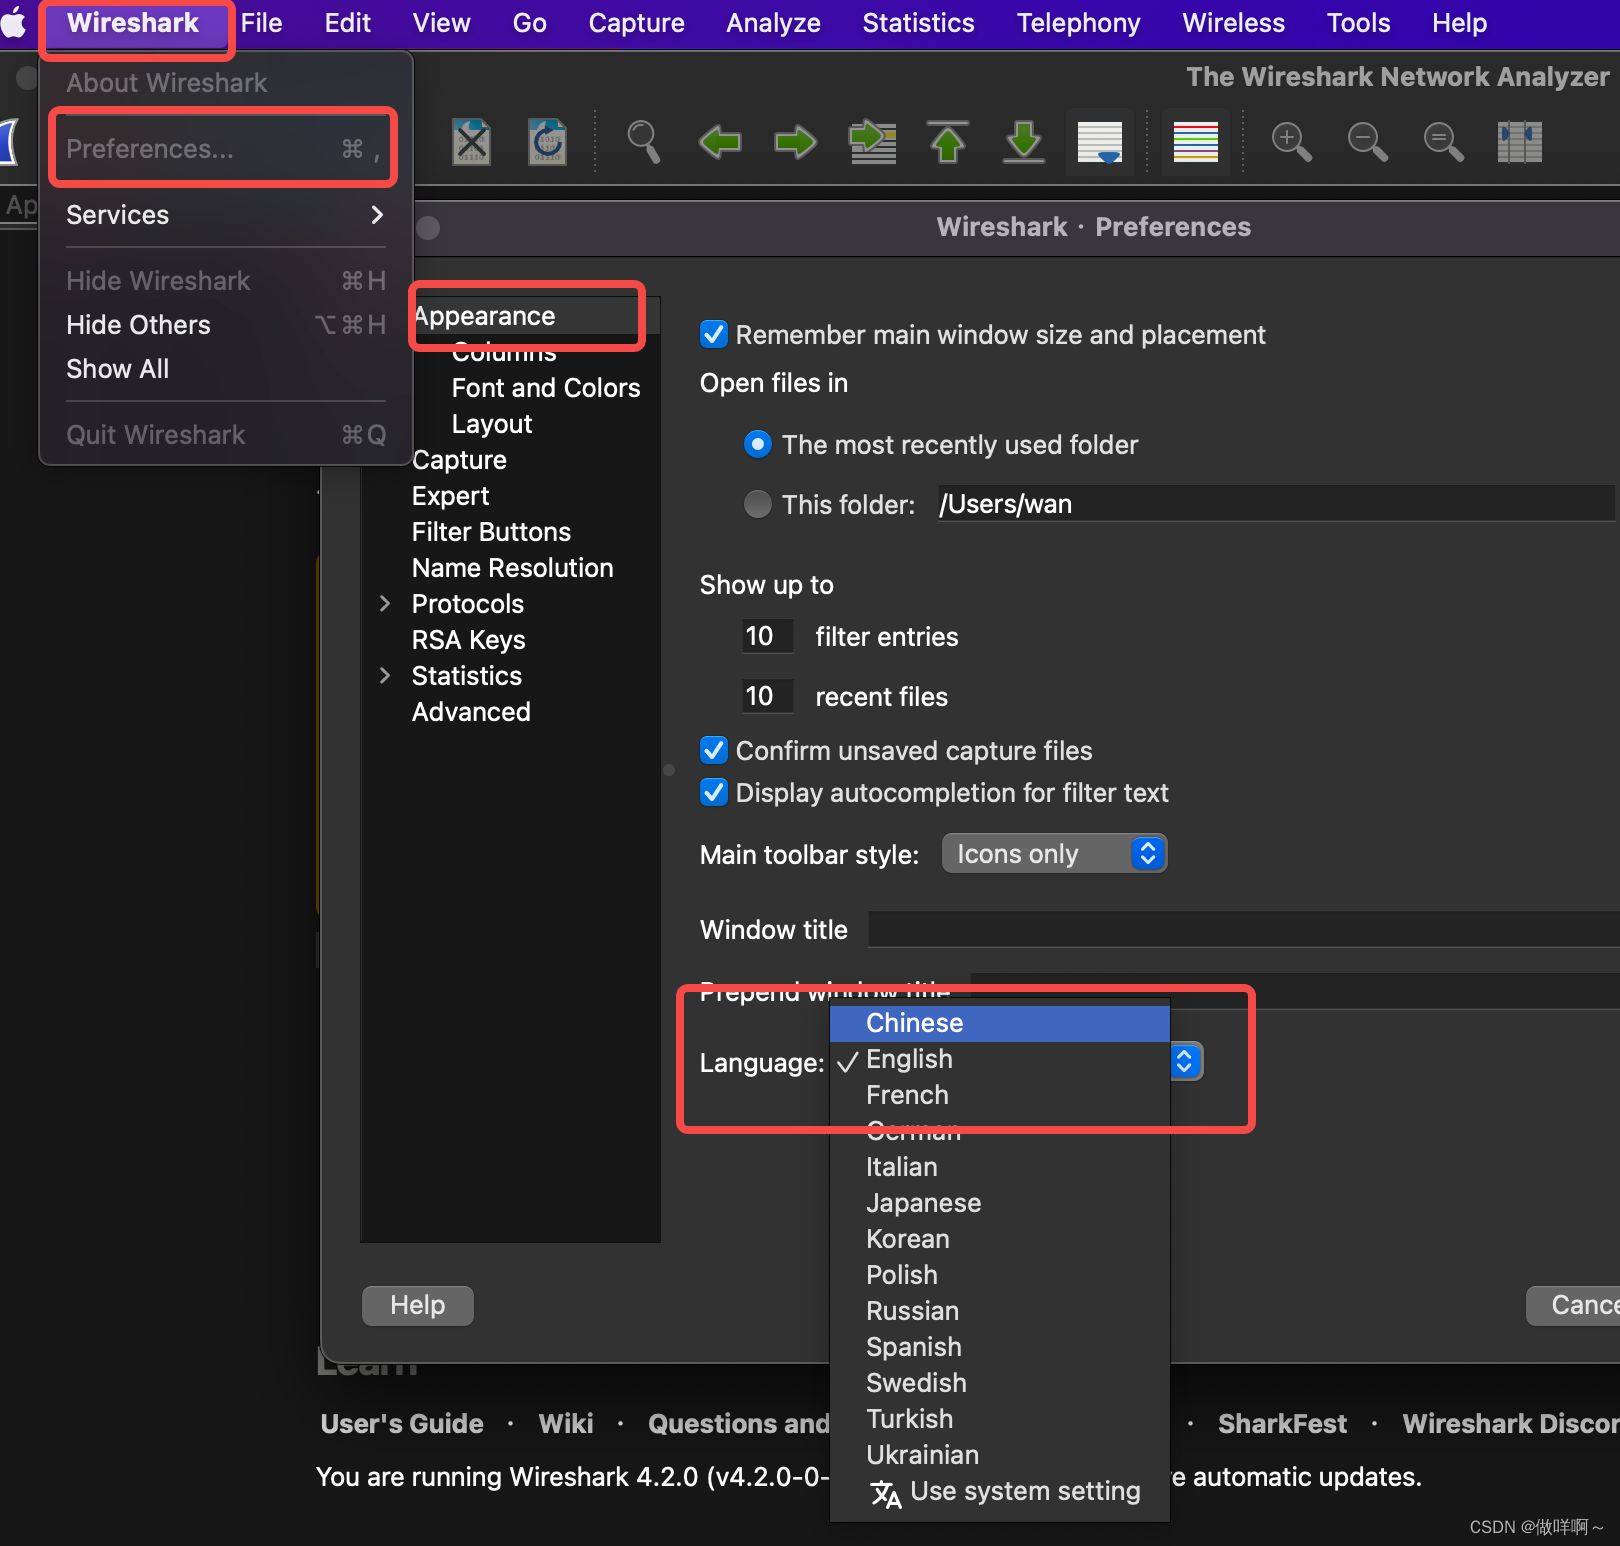
Task: Open the Capture menu
Action: [x=637, y=23]
